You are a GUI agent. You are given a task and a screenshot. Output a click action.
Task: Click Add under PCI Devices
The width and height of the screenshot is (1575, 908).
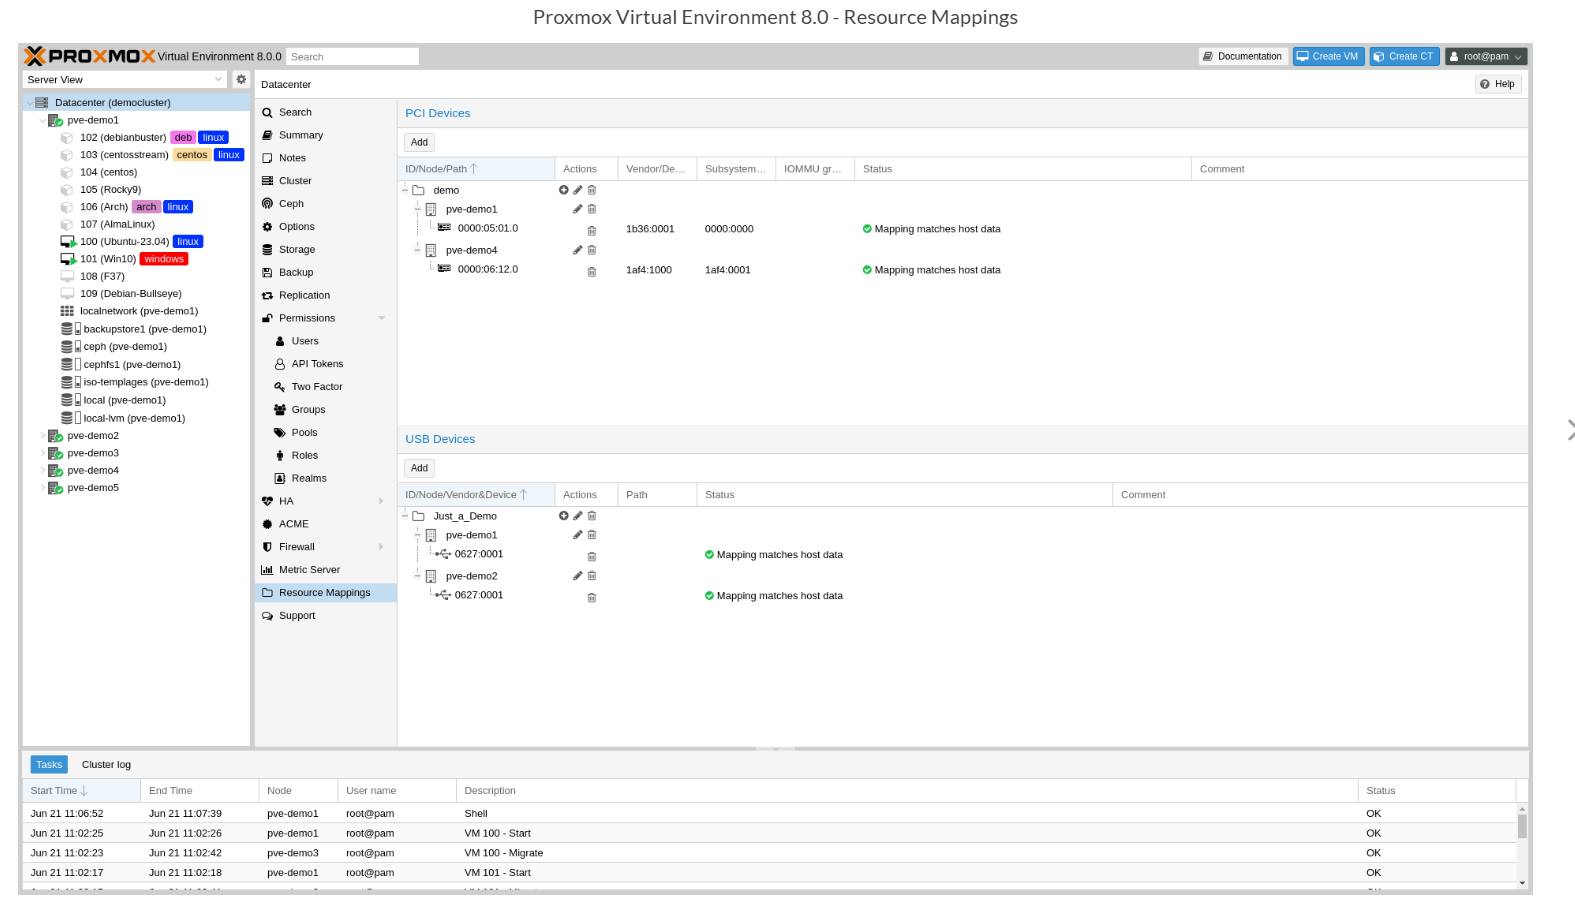pyautogui.click(x=419, y=142)
